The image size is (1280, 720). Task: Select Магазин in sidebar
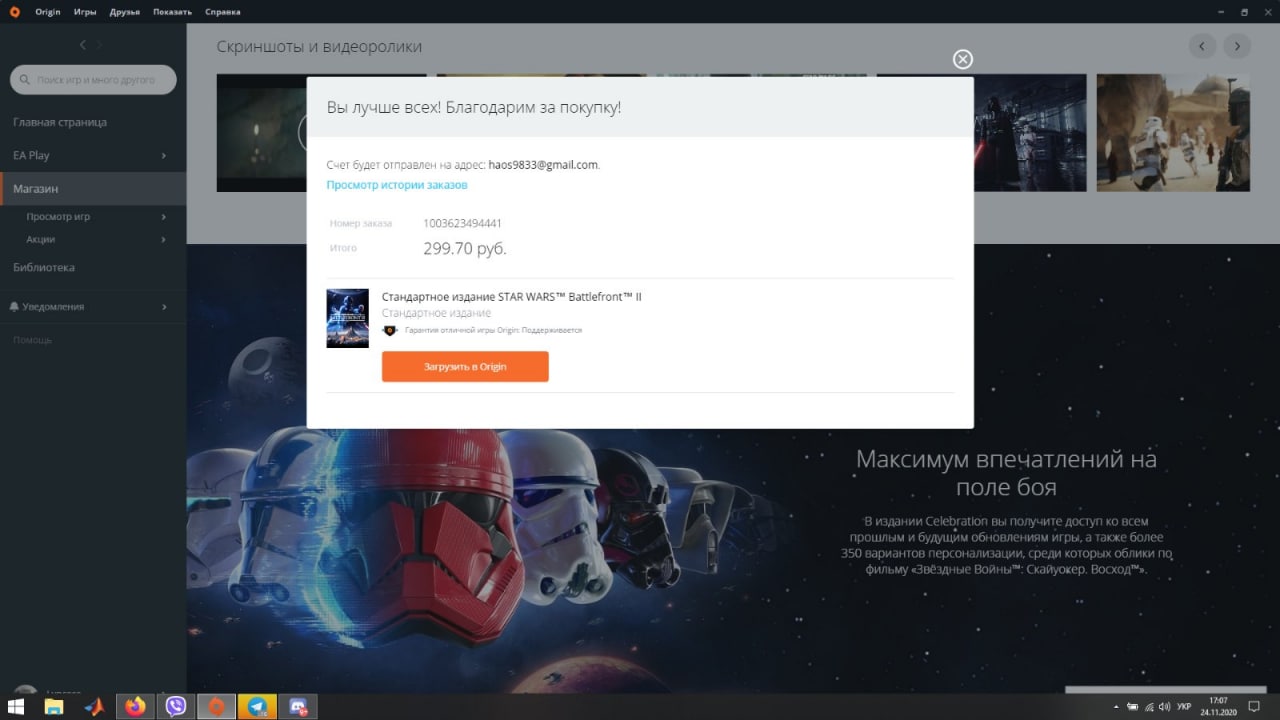(x=93, y=189)
